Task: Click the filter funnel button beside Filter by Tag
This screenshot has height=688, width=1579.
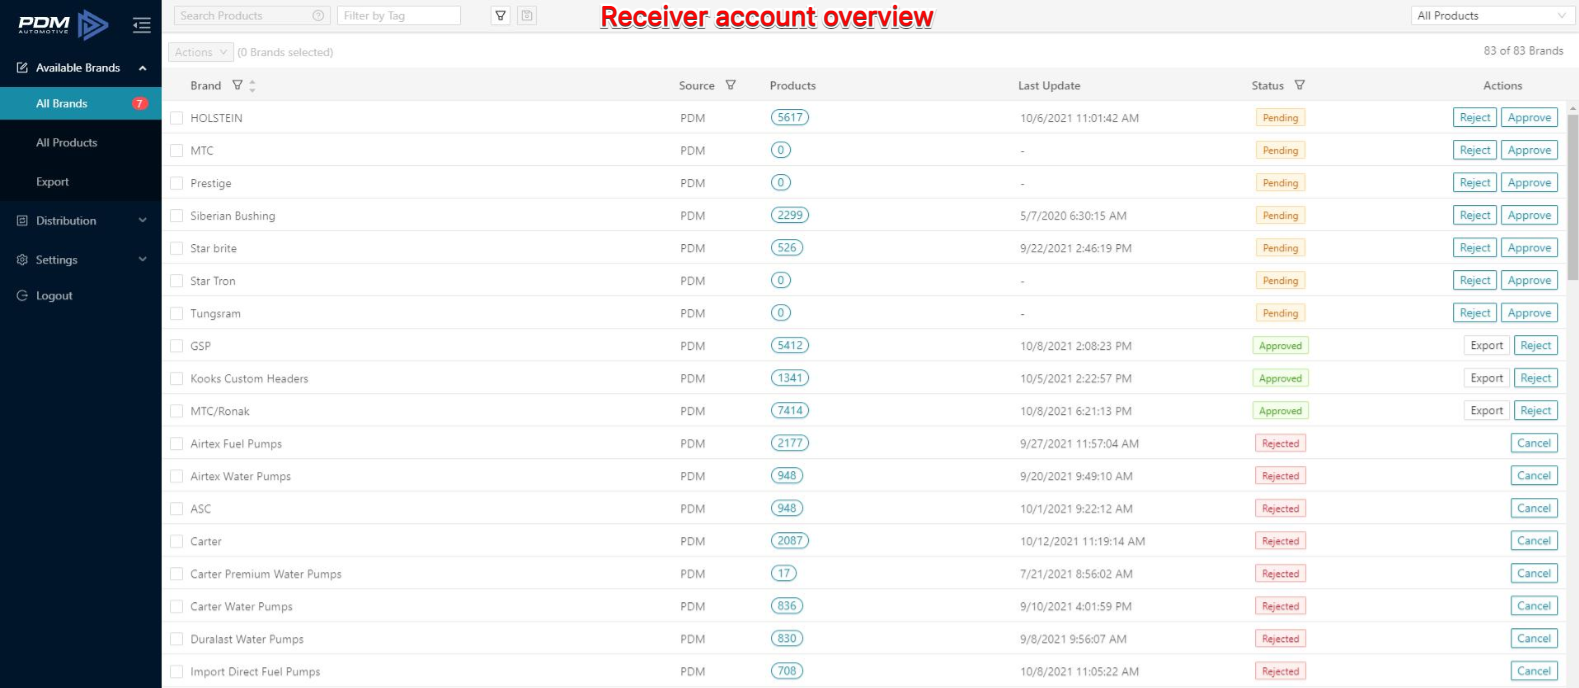Action: (x=501, y=16)
